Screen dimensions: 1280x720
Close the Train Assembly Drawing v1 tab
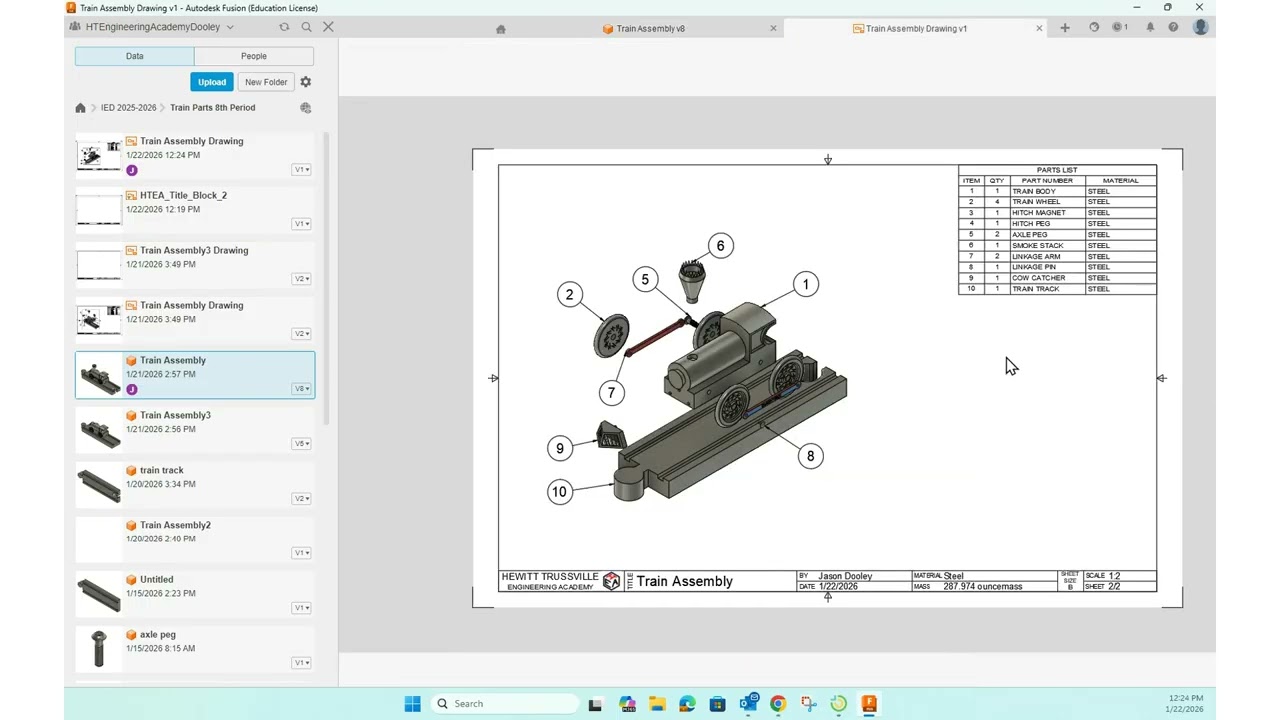[x=1039, y=28]
